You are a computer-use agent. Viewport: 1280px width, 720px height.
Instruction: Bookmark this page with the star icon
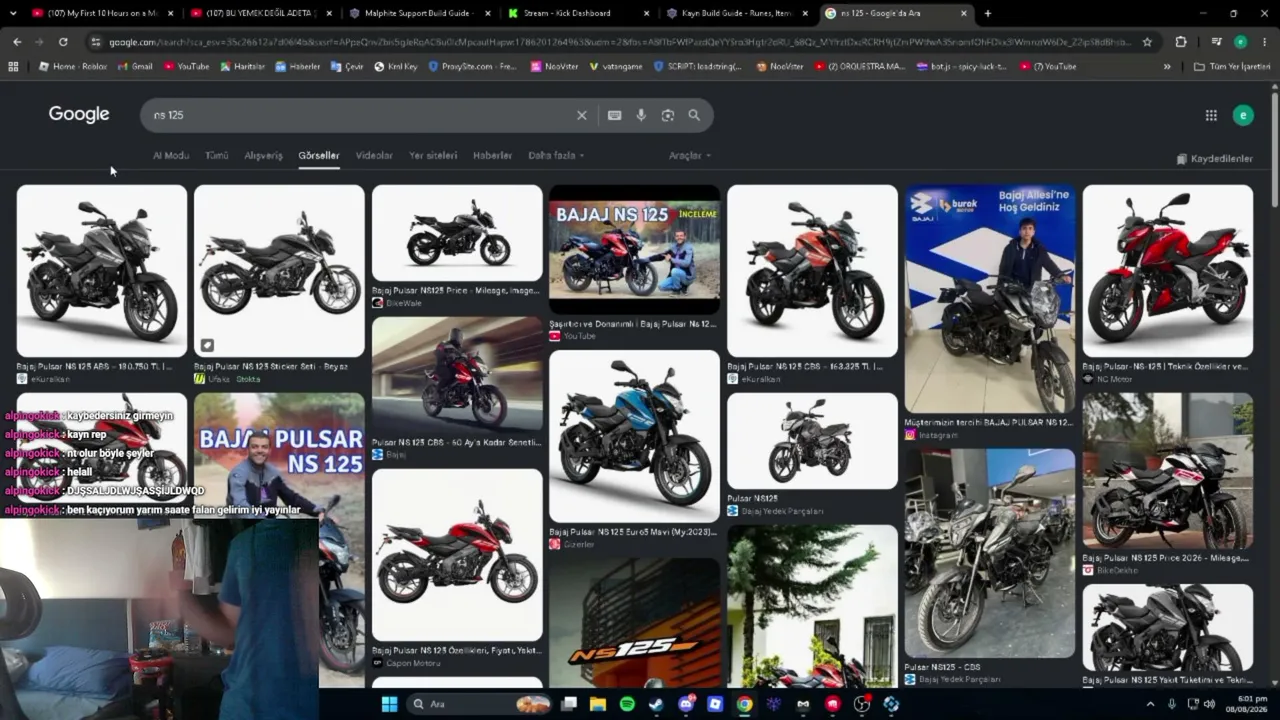[x=1147, y=42]
